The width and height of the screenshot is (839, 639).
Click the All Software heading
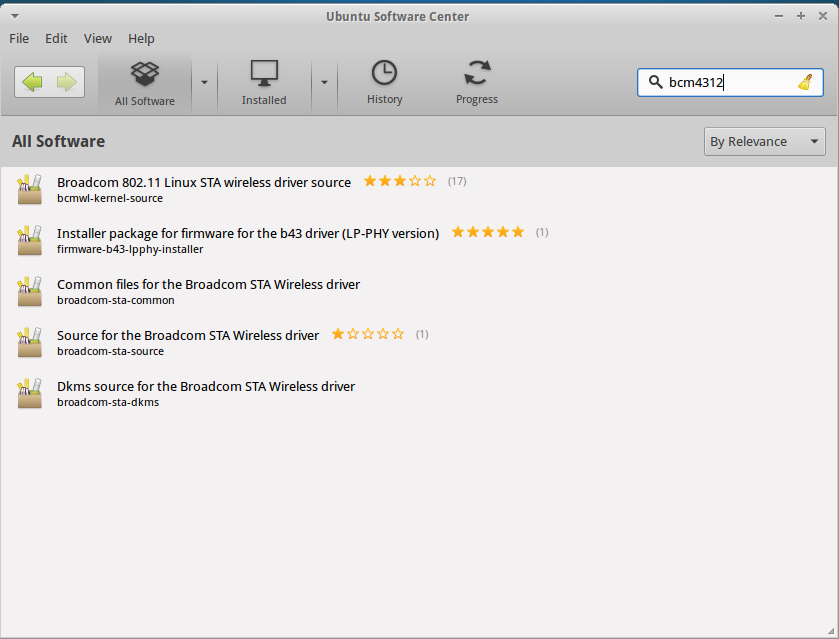tap(58, 141)
